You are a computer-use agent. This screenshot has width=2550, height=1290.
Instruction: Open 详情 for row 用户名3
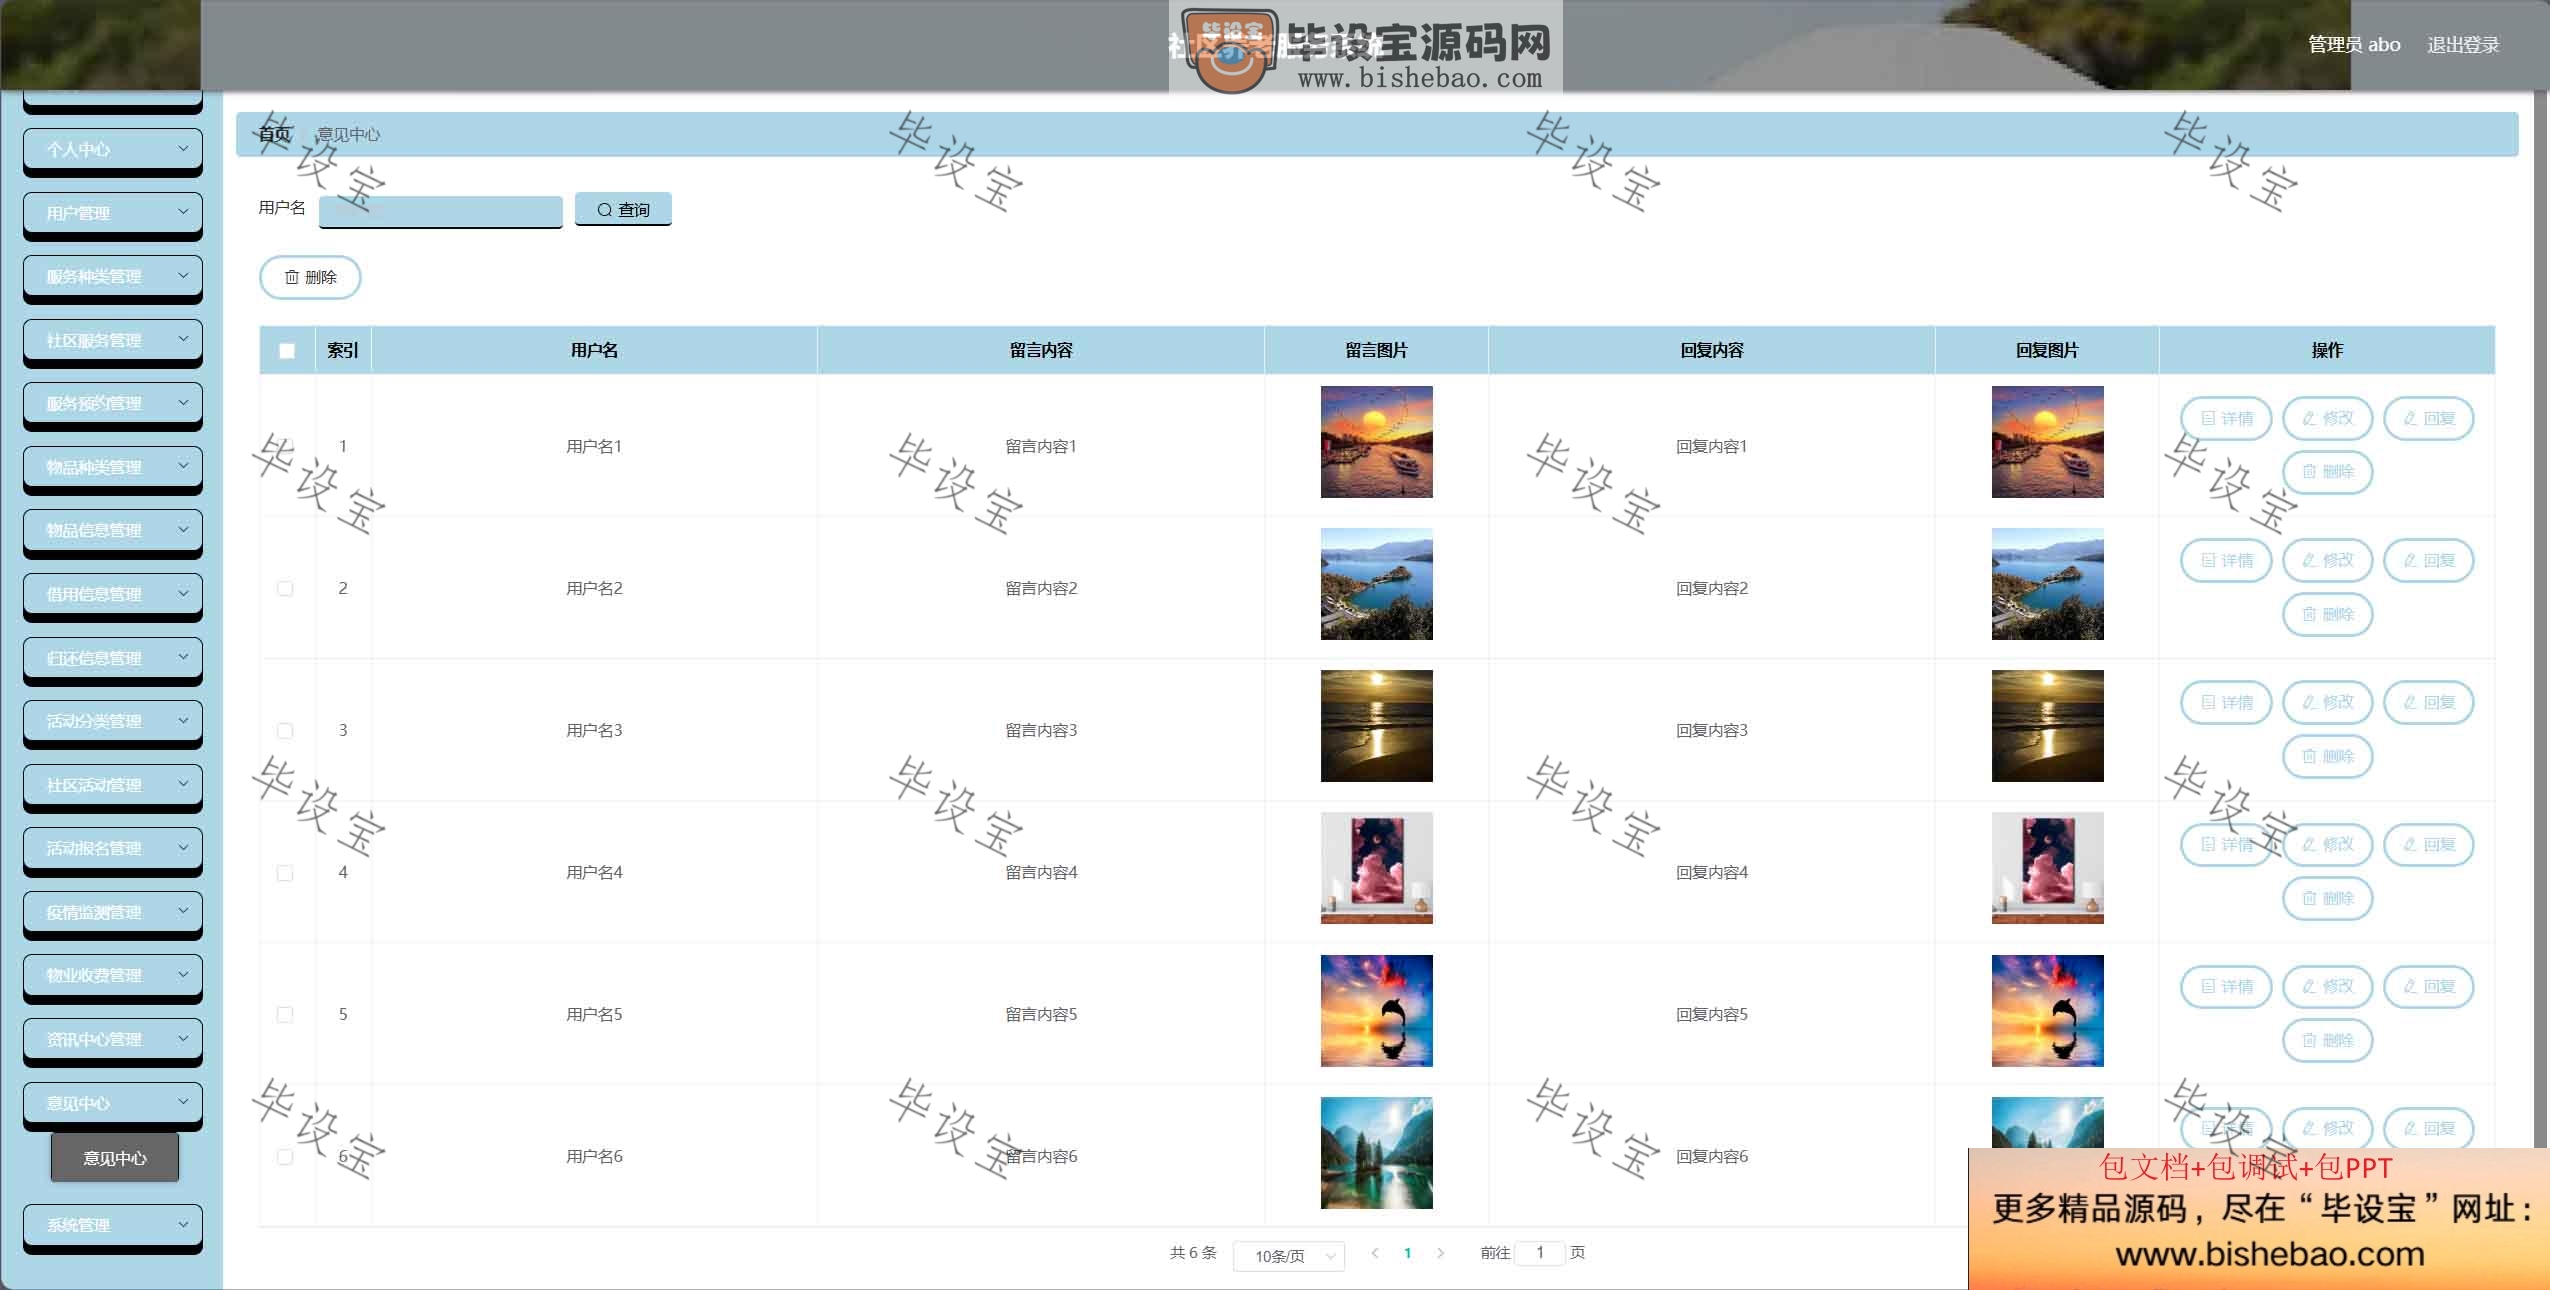[x=2226, y=702]
